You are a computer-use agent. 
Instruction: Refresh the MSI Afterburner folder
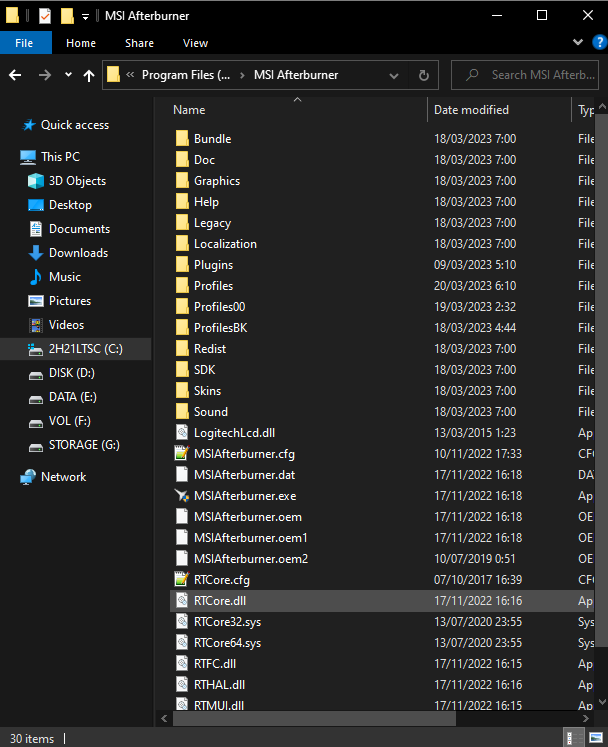[x=424, y=75]
